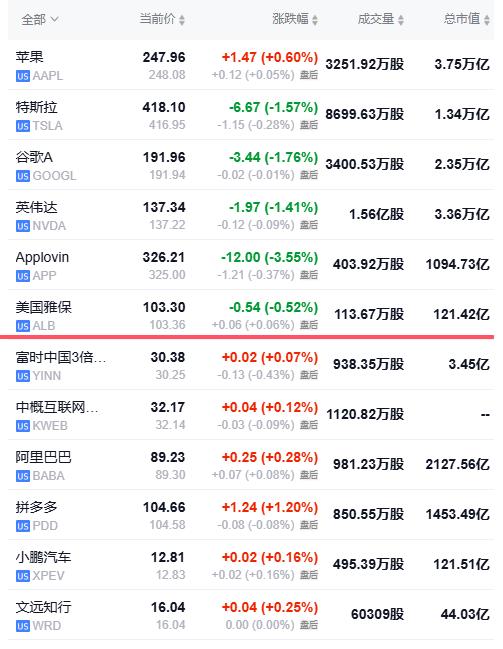Click the 盘后 tag in the NVDA row
Viewport: 503px width, 649px height.
309,225
